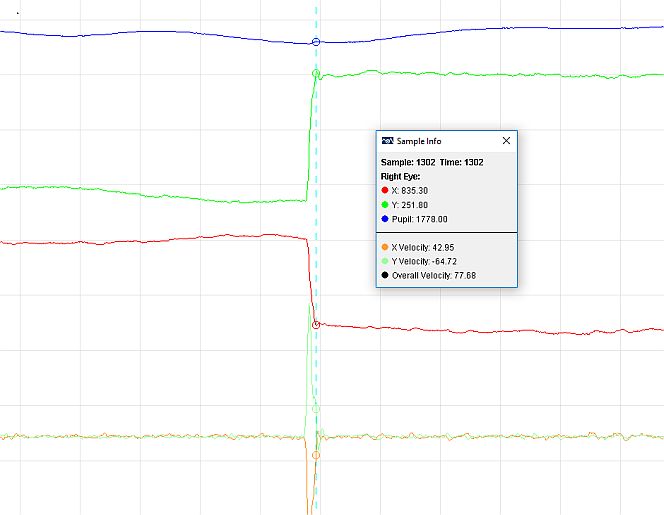Image resolution: width=664 pixels, height=515 pixels.
Task: Click the blue Pupil legend dot
Action: pos(385,219)
